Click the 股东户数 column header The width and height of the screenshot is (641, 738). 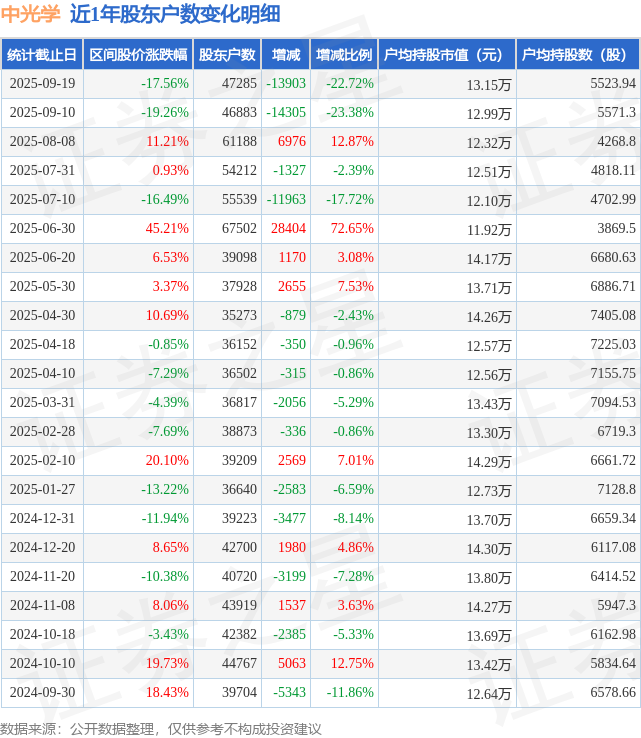pos(227,55)
